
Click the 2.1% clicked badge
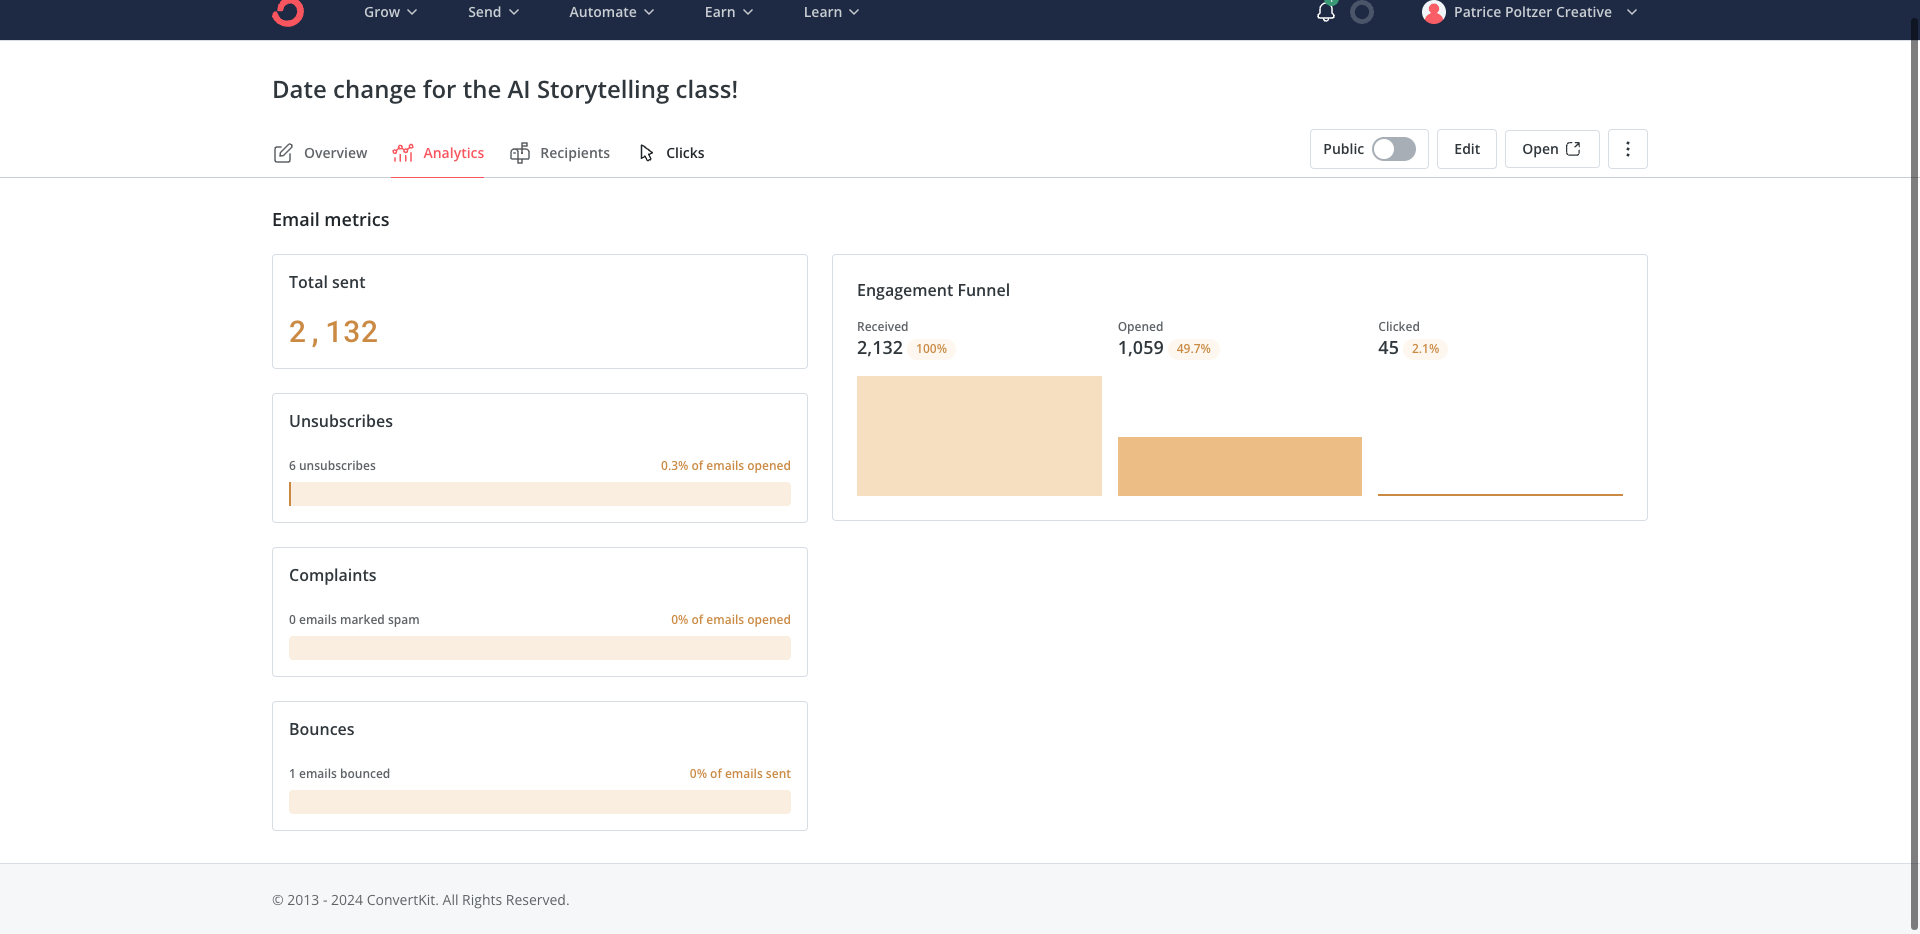[1425, 349]
